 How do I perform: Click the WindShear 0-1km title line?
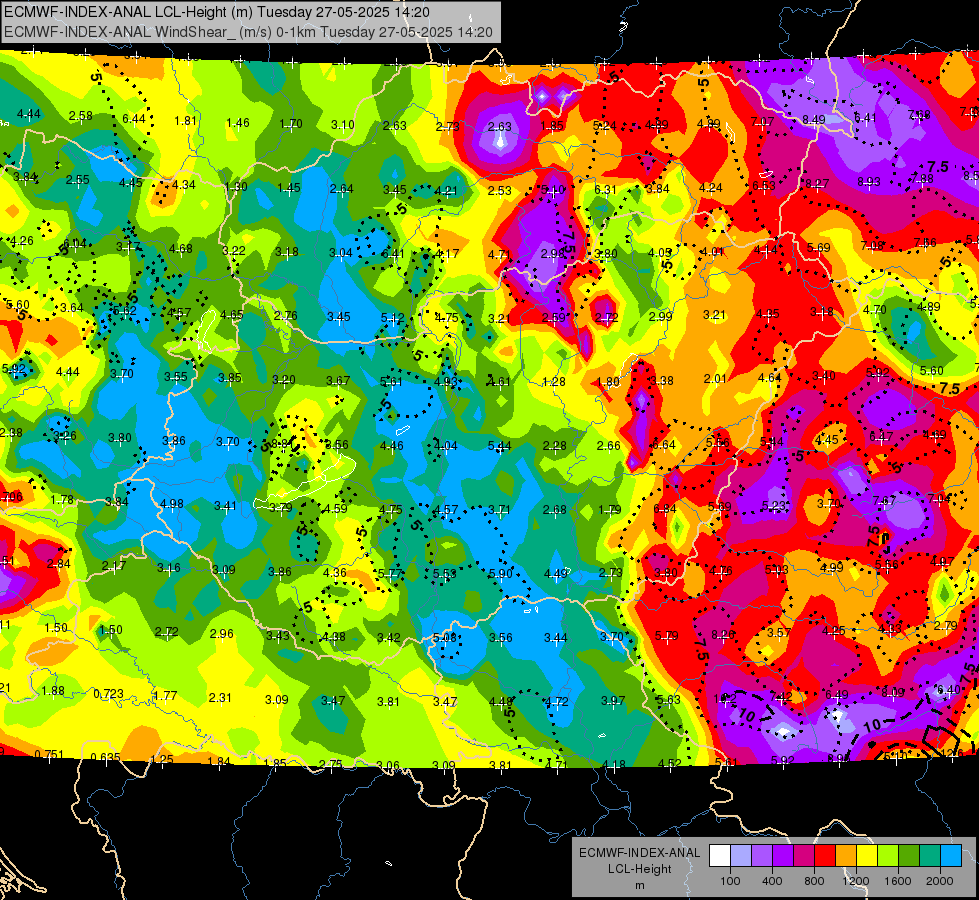(x=248, y=32)
